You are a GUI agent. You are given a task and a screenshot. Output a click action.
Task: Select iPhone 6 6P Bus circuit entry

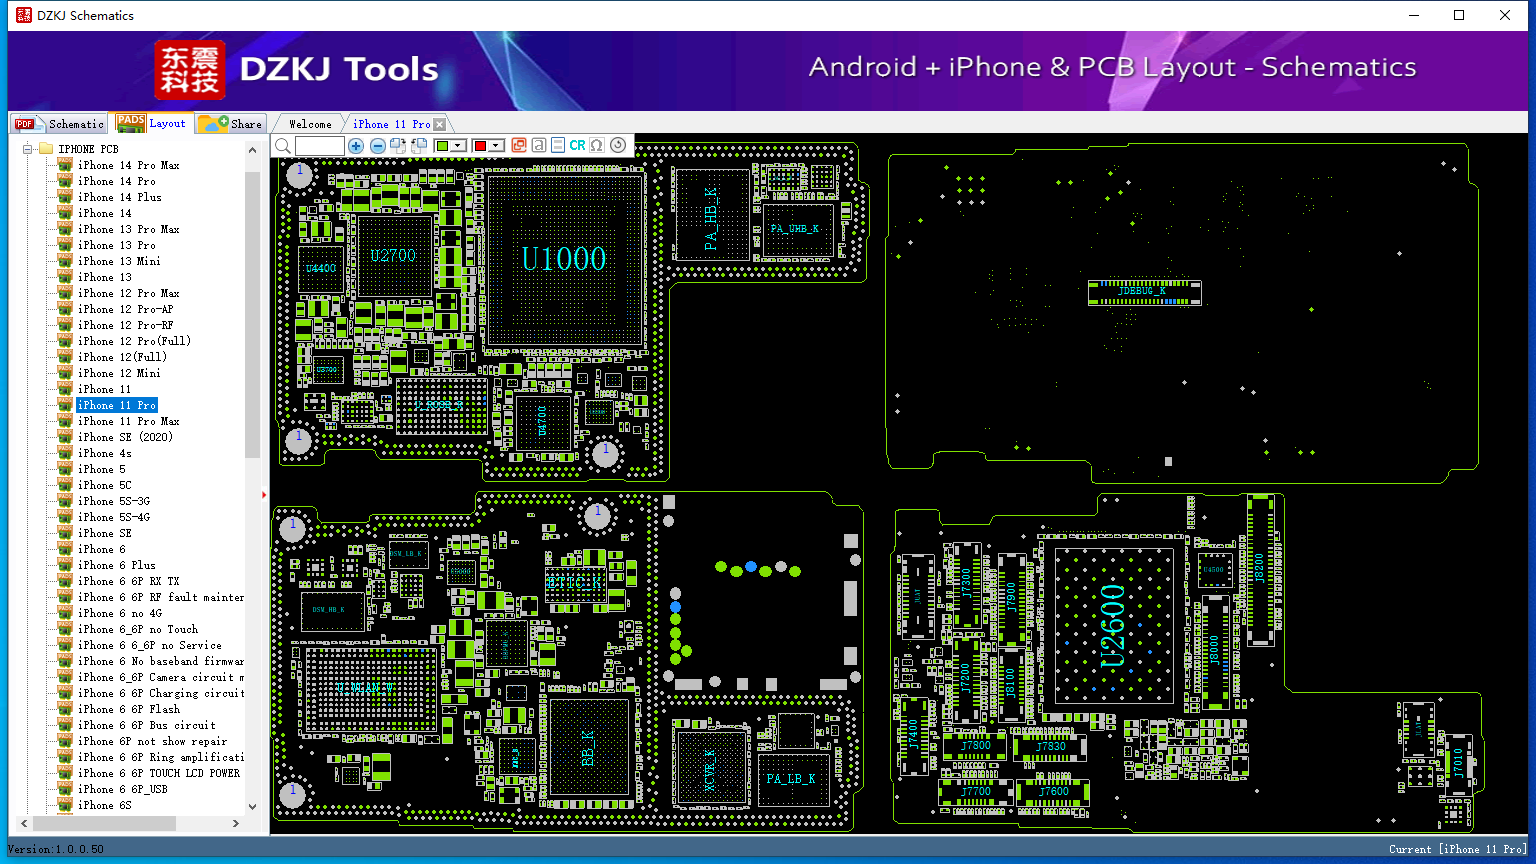tap(147, 725)
